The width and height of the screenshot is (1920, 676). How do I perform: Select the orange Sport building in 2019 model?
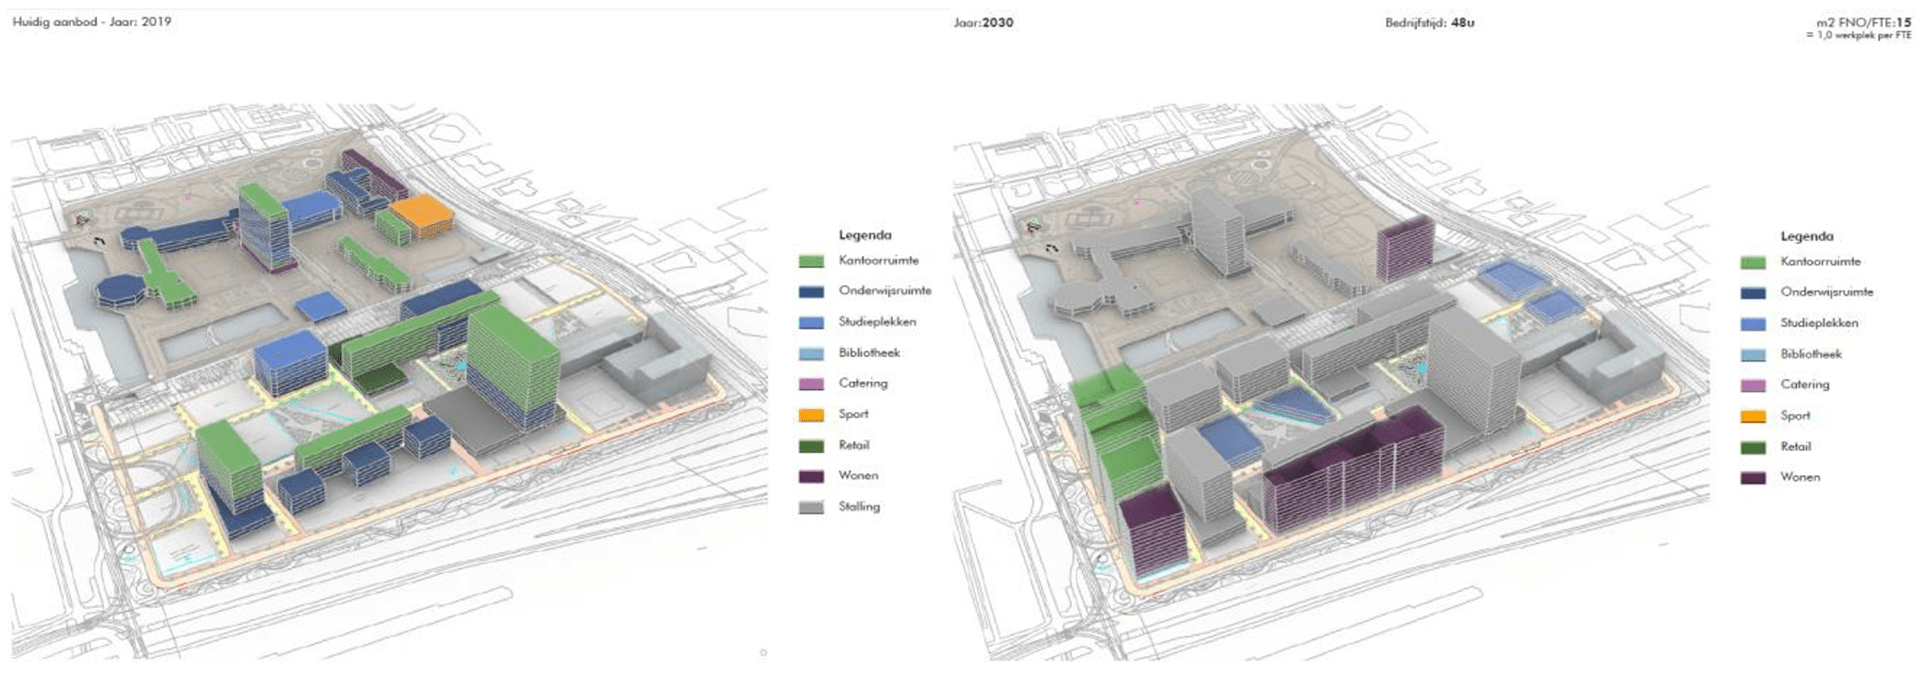point(422,216)
